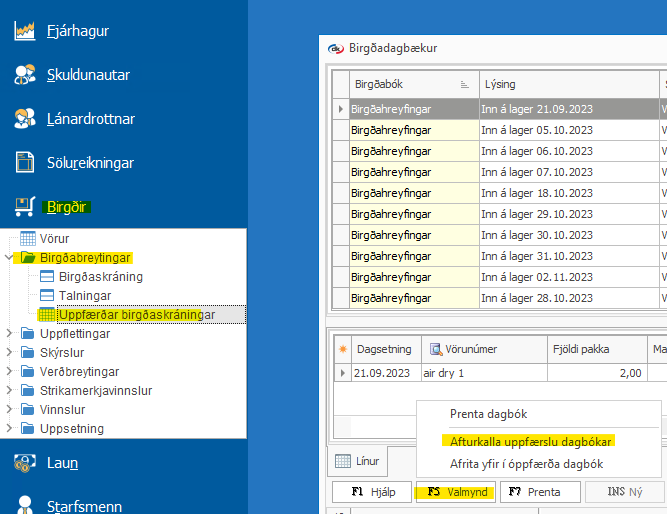Open Talningar under Birgðabreytingar

[x=85, y=296]
